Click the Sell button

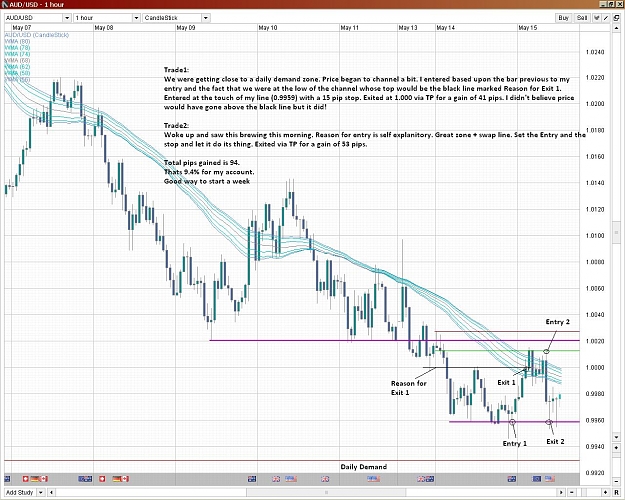pyautogui.click(x=582, y=18)
